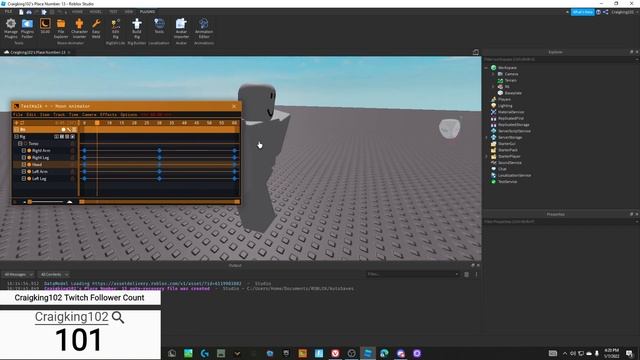The width and height of the screenshot is (640, 360).
Task: Click the Roblox Studio taskbar icon
Action: tap(368, 353)
